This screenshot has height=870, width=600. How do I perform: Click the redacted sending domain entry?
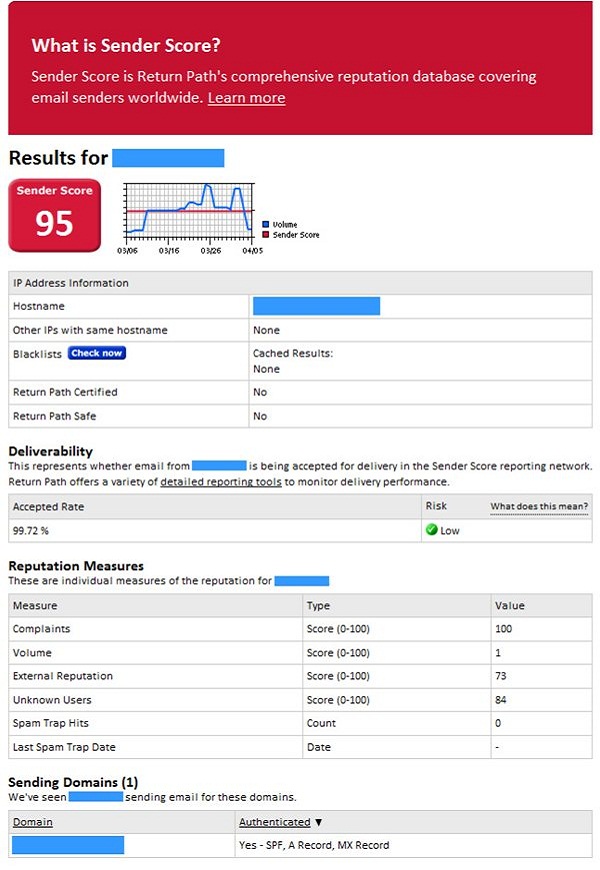tap(68, 845)
